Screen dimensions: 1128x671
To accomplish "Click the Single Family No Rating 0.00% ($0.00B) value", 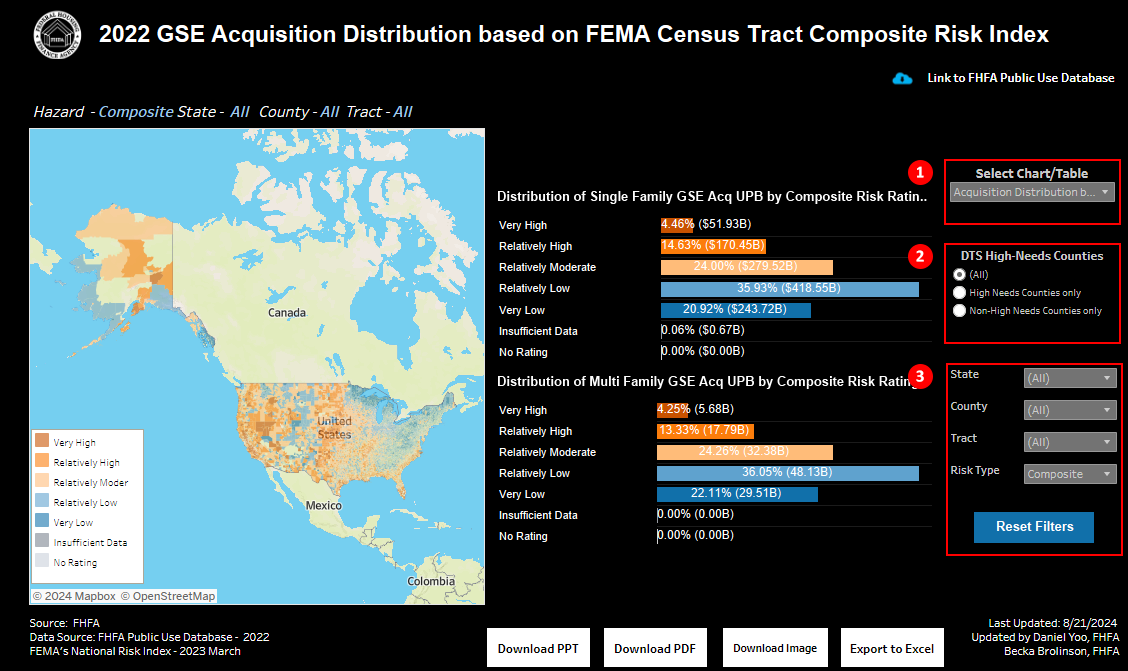I will pyautogui.click(x=703, y=351).
